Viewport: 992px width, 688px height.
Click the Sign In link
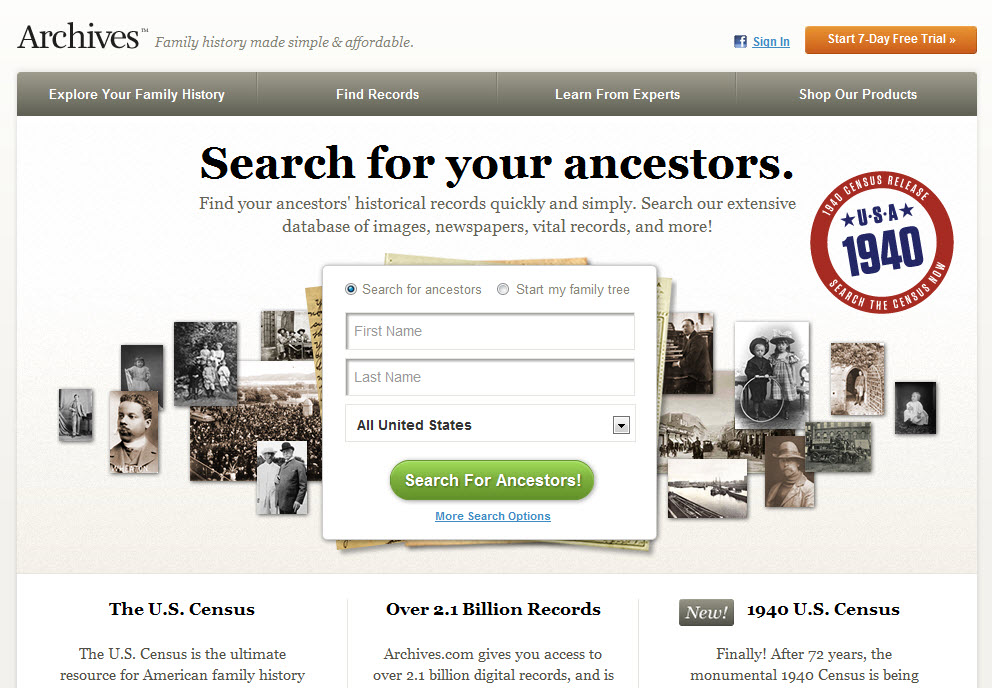771,42
